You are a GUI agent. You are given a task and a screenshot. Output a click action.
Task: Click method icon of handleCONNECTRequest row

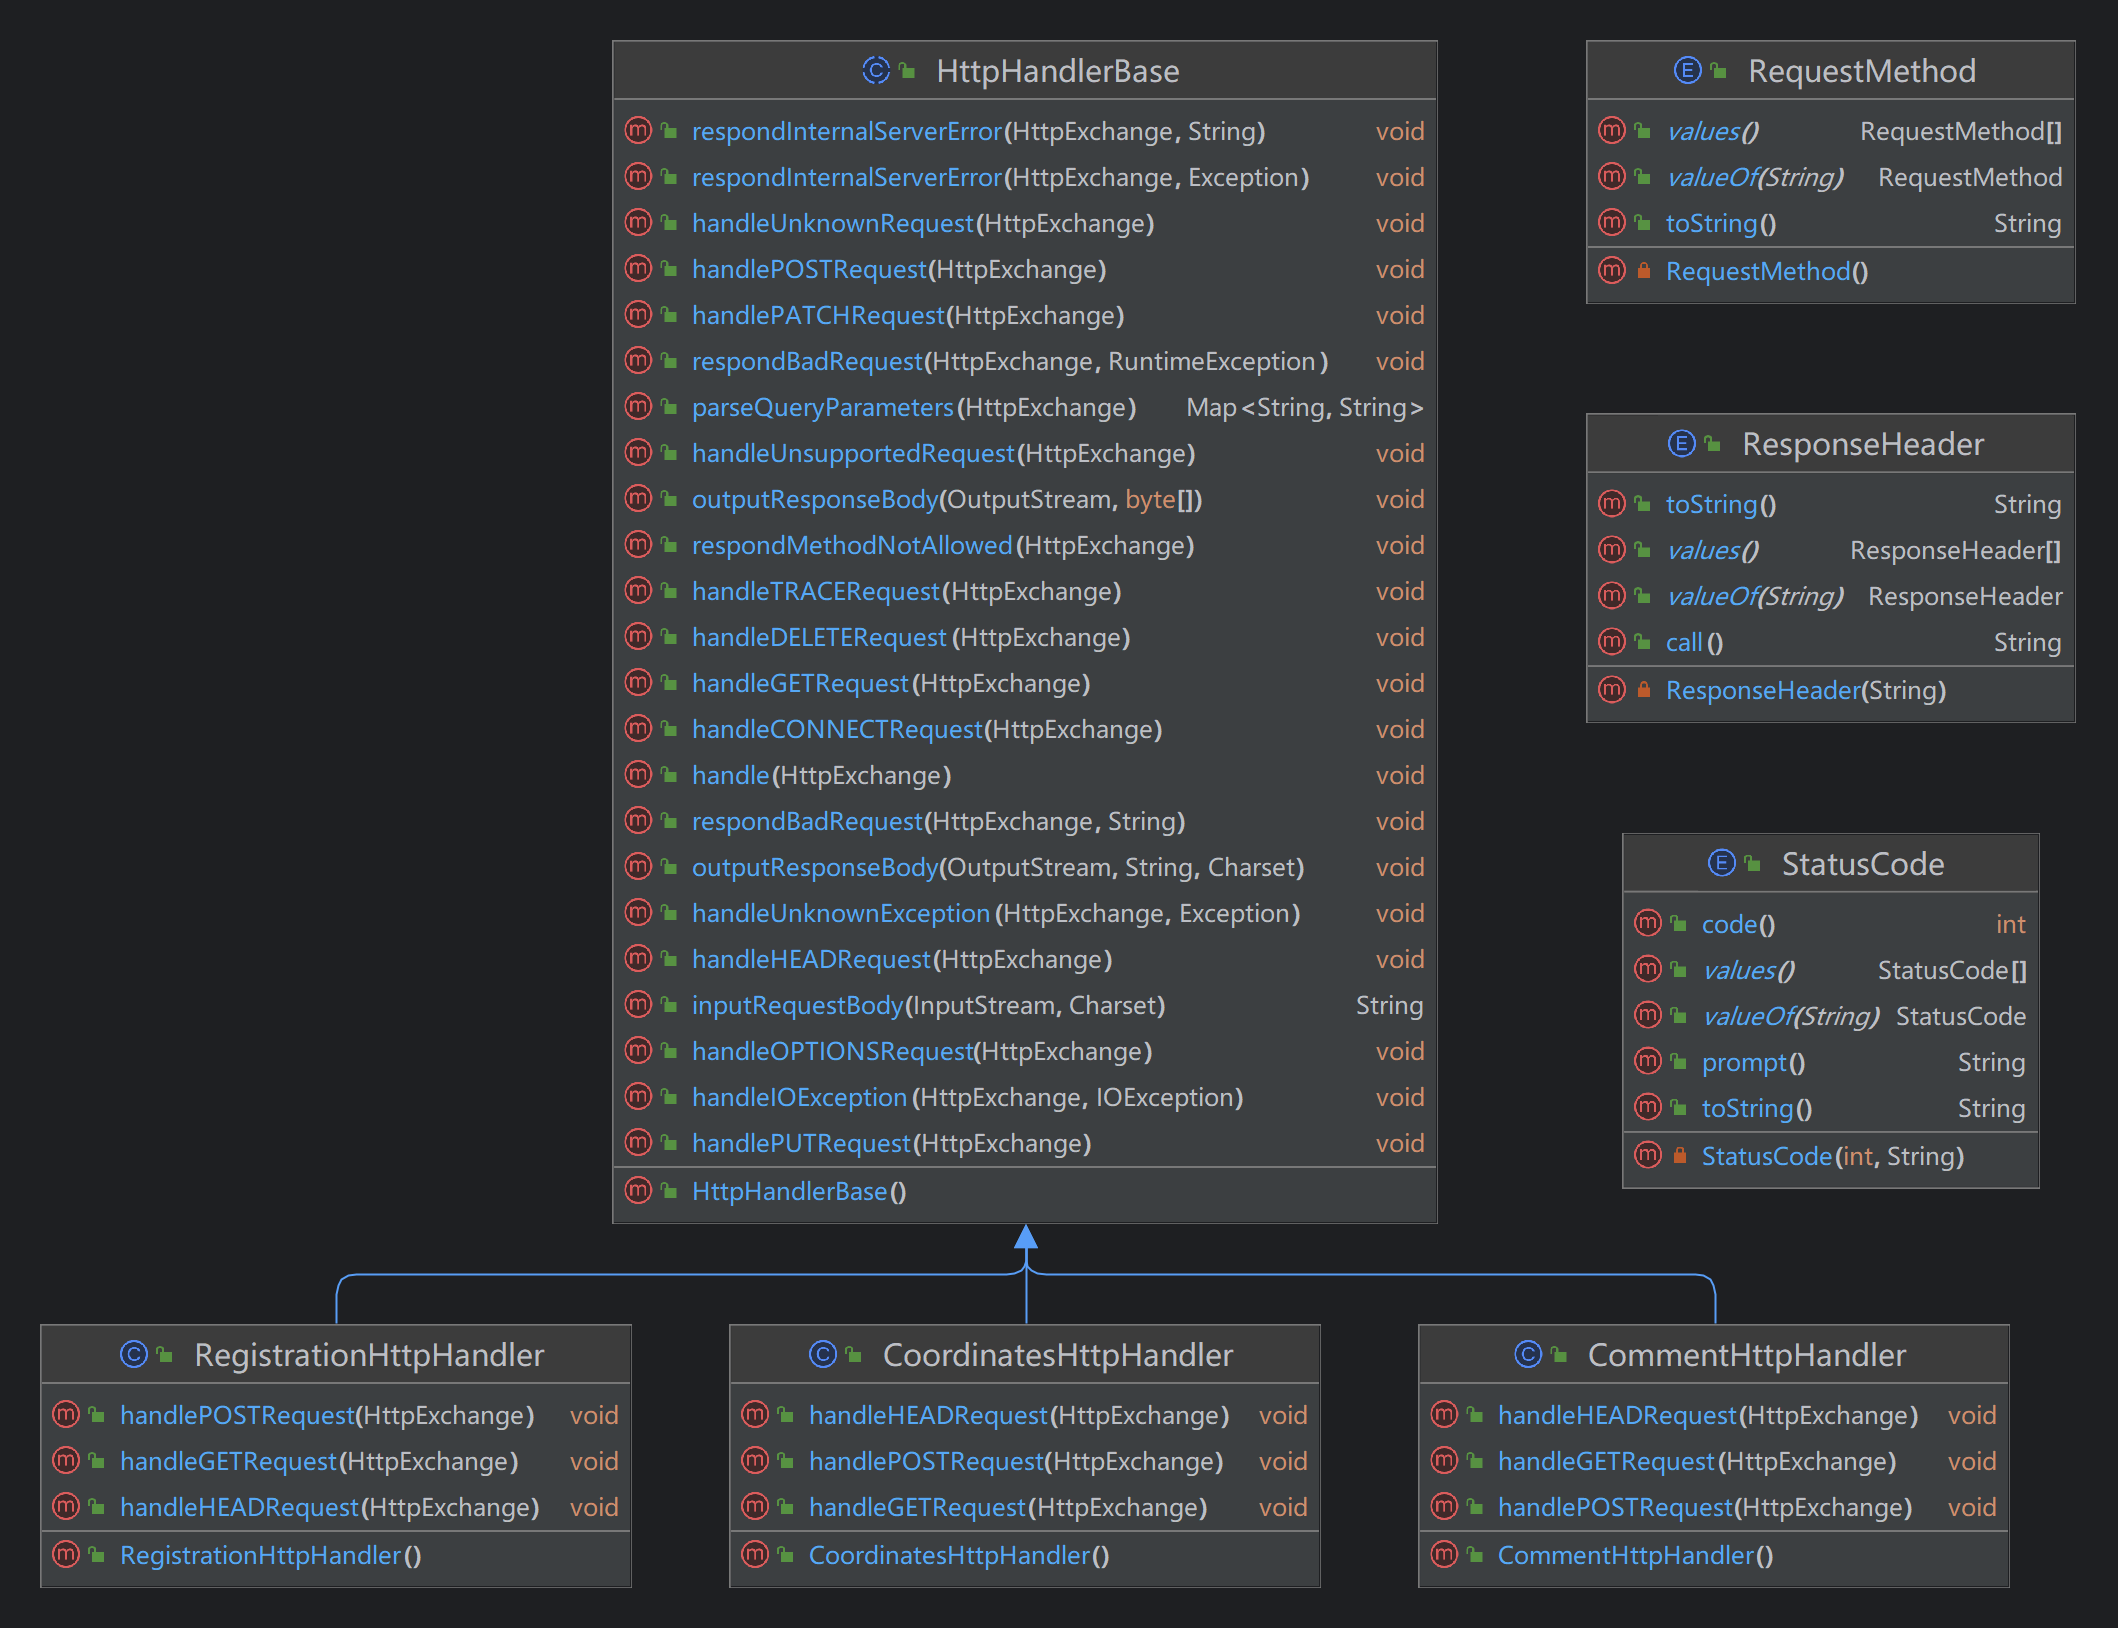pyautogui.click(x=638, y=728)
